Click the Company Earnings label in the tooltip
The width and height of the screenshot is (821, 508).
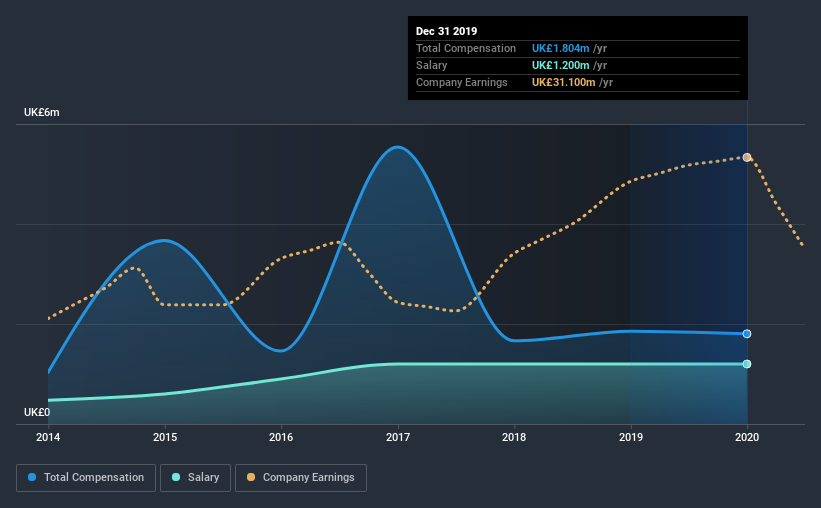point(462,82)
